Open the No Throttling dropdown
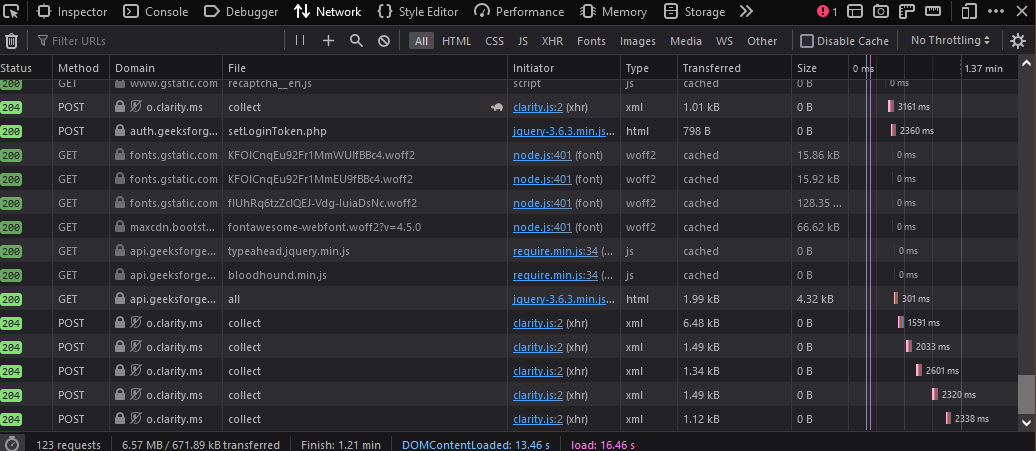 point(951,41)
